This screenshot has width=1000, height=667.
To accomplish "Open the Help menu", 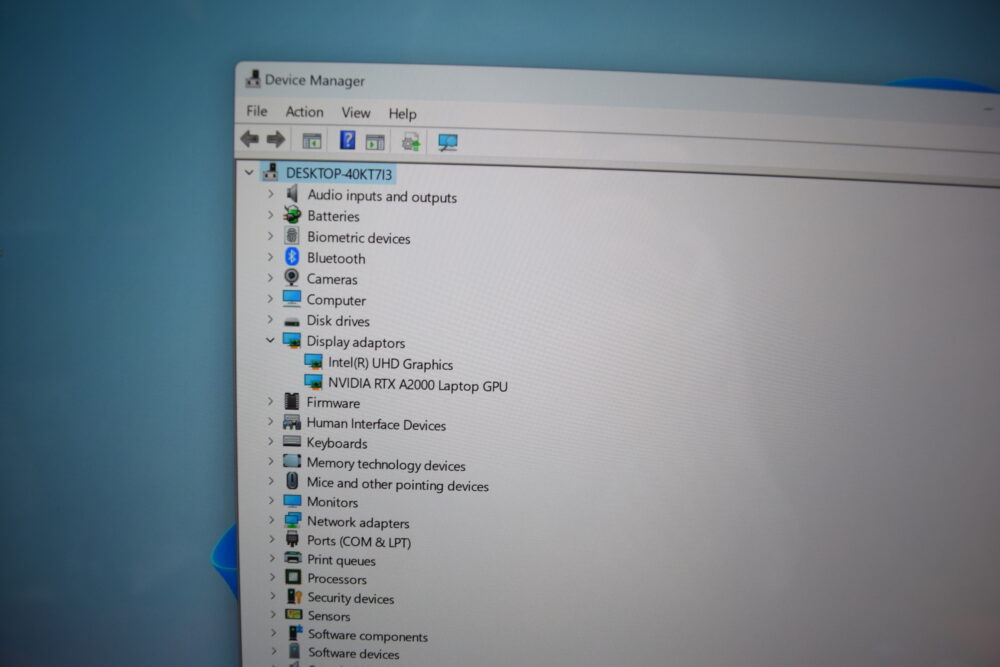I will [402, 114].
